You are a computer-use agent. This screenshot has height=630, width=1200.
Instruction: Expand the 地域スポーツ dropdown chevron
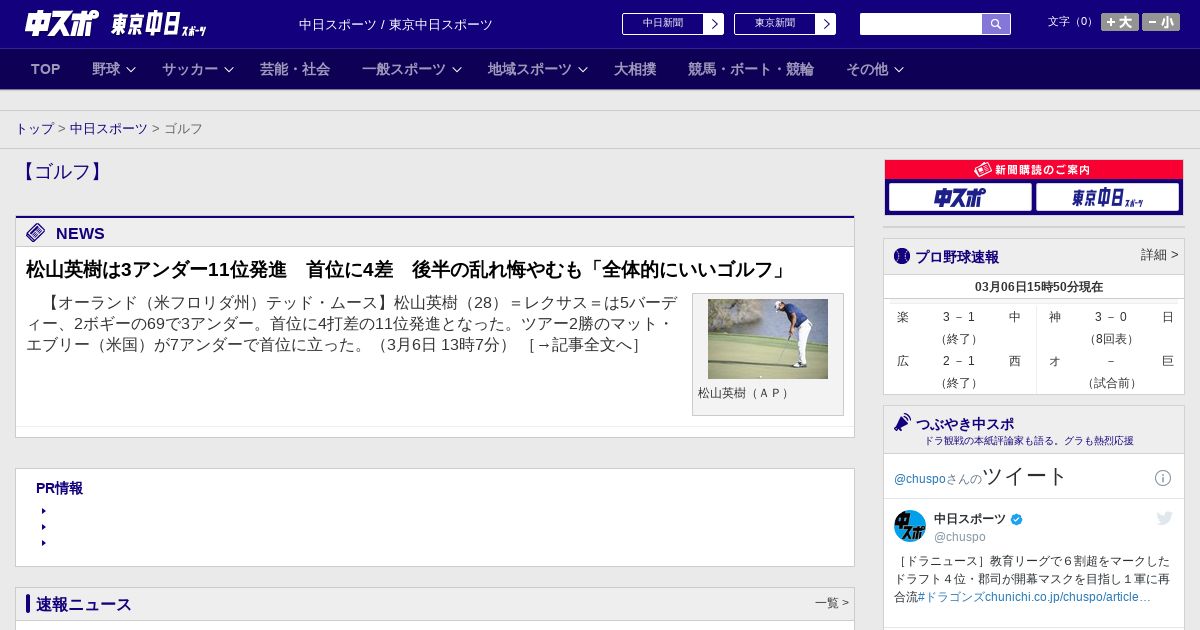pyautogui.click(x=583, y=69)
